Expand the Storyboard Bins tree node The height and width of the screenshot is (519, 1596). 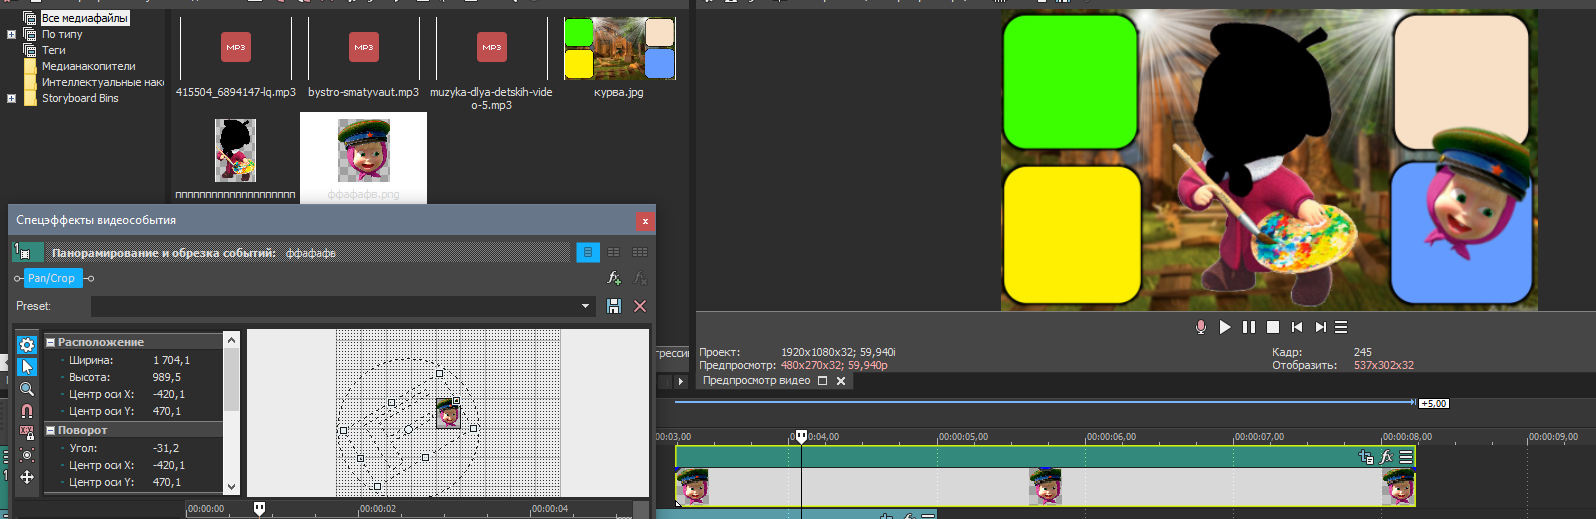[x=11, y=98]
